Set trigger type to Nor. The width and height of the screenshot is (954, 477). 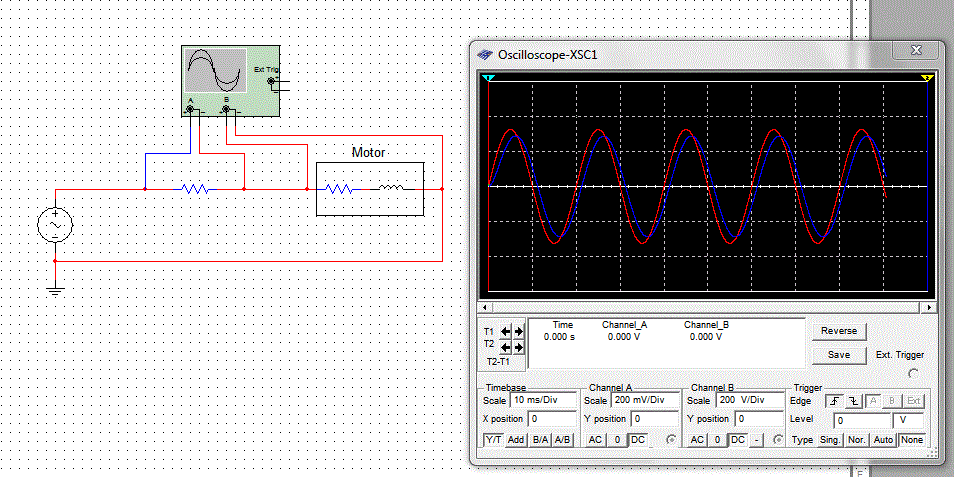857,439
